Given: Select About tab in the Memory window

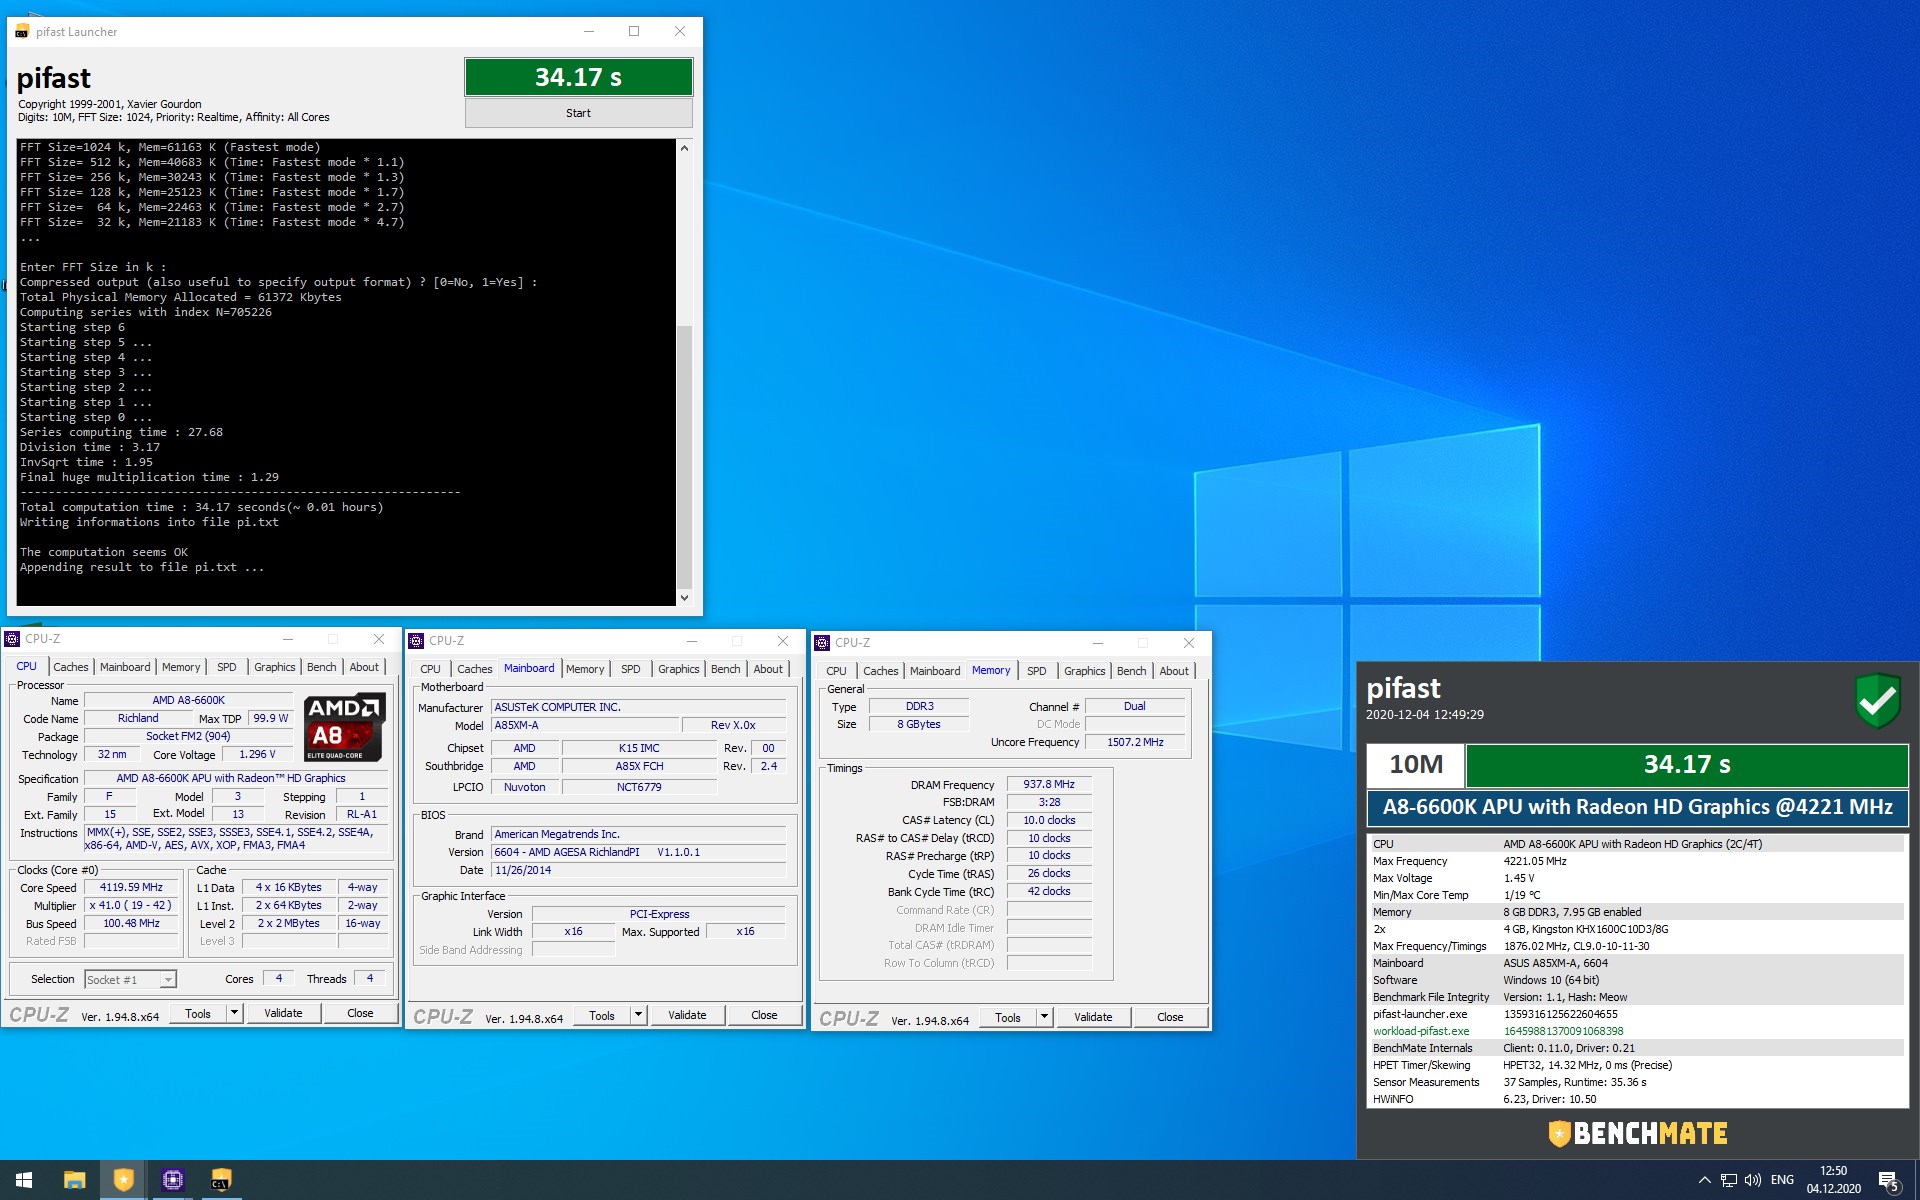Looking at the screenshot, I should tap(1174, 671).
